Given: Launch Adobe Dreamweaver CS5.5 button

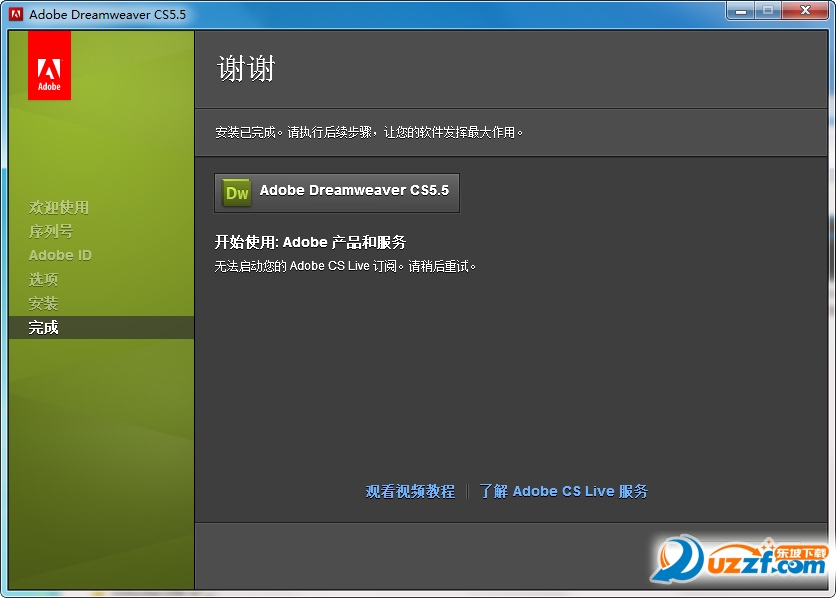Looking at the screenshot, I should point(336,193).
